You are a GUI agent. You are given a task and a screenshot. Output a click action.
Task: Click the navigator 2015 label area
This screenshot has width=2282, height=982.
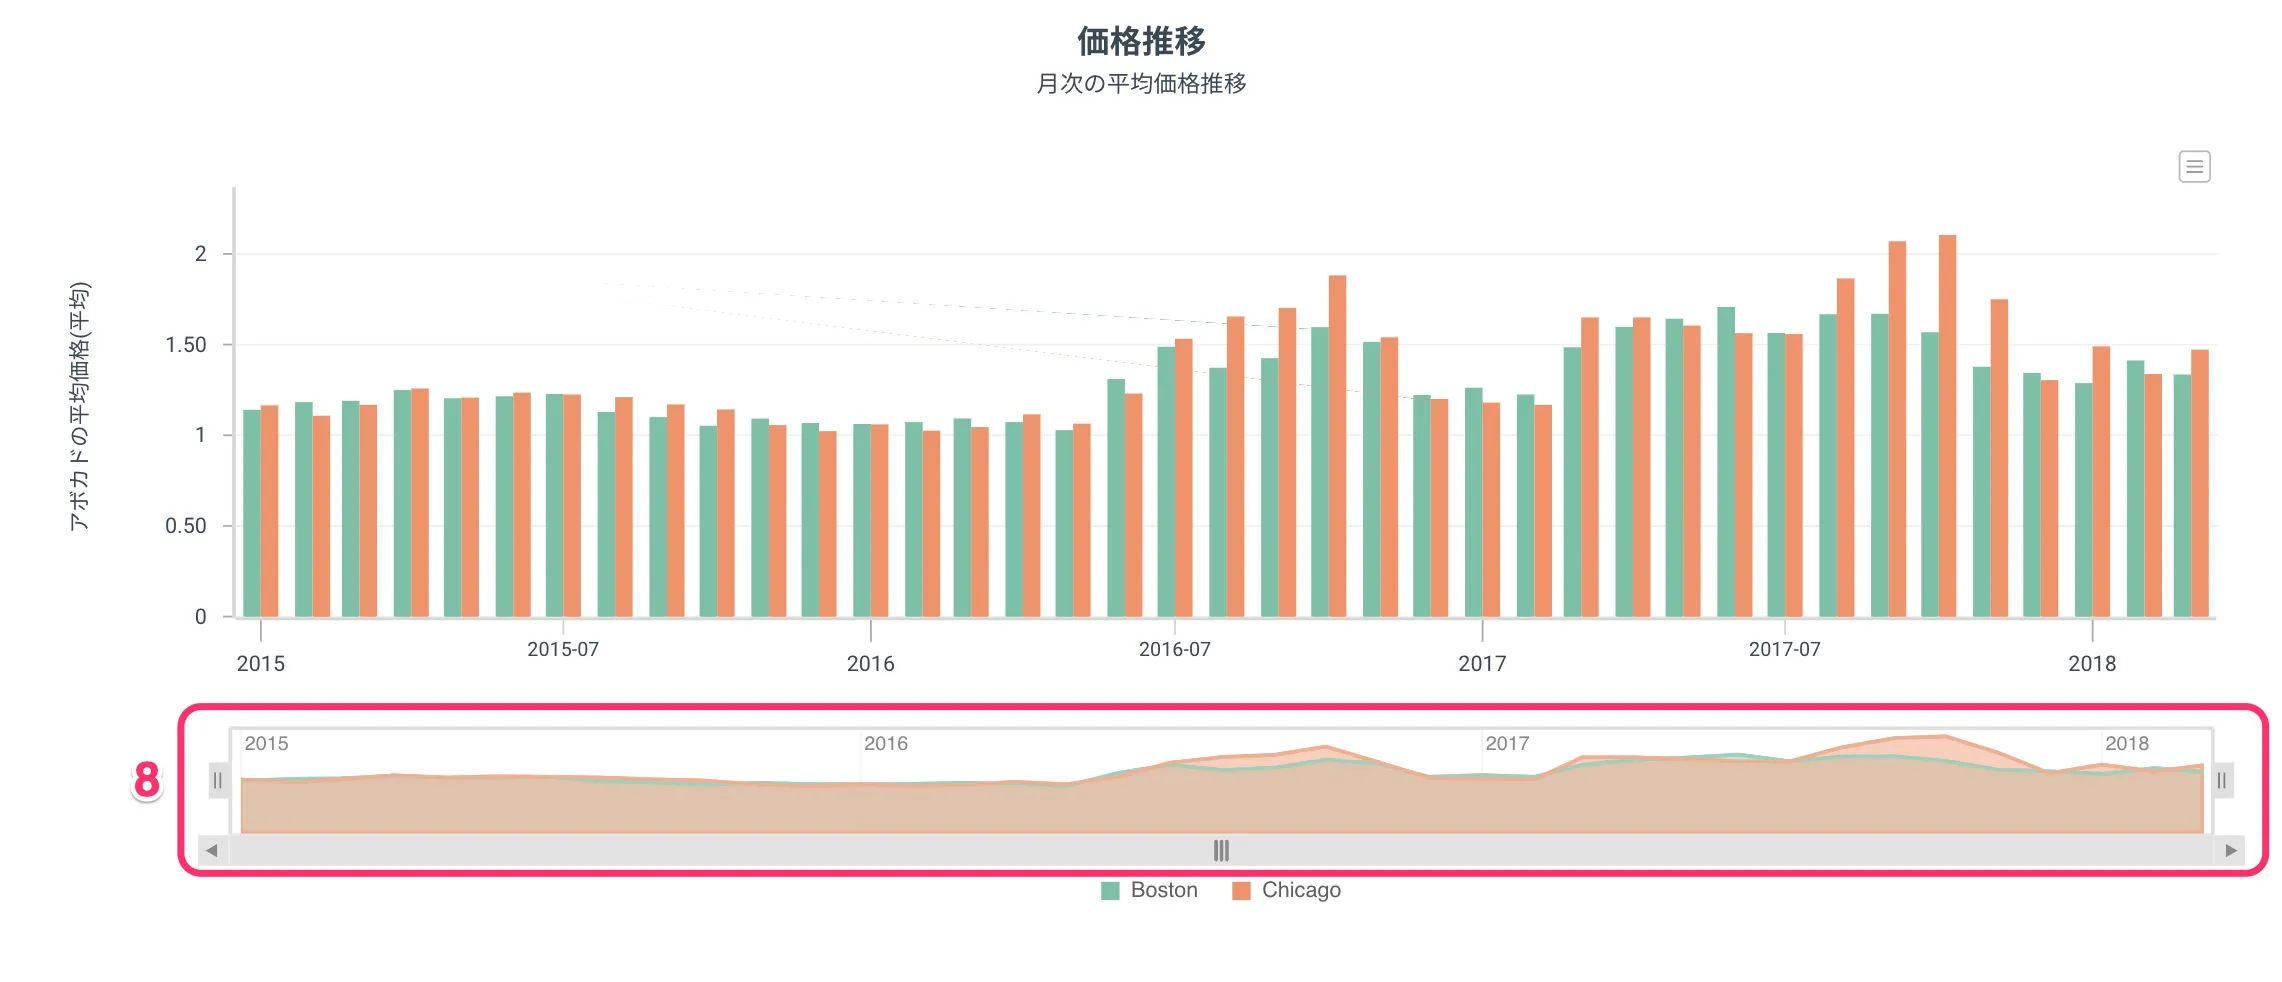tap(266, 743)
